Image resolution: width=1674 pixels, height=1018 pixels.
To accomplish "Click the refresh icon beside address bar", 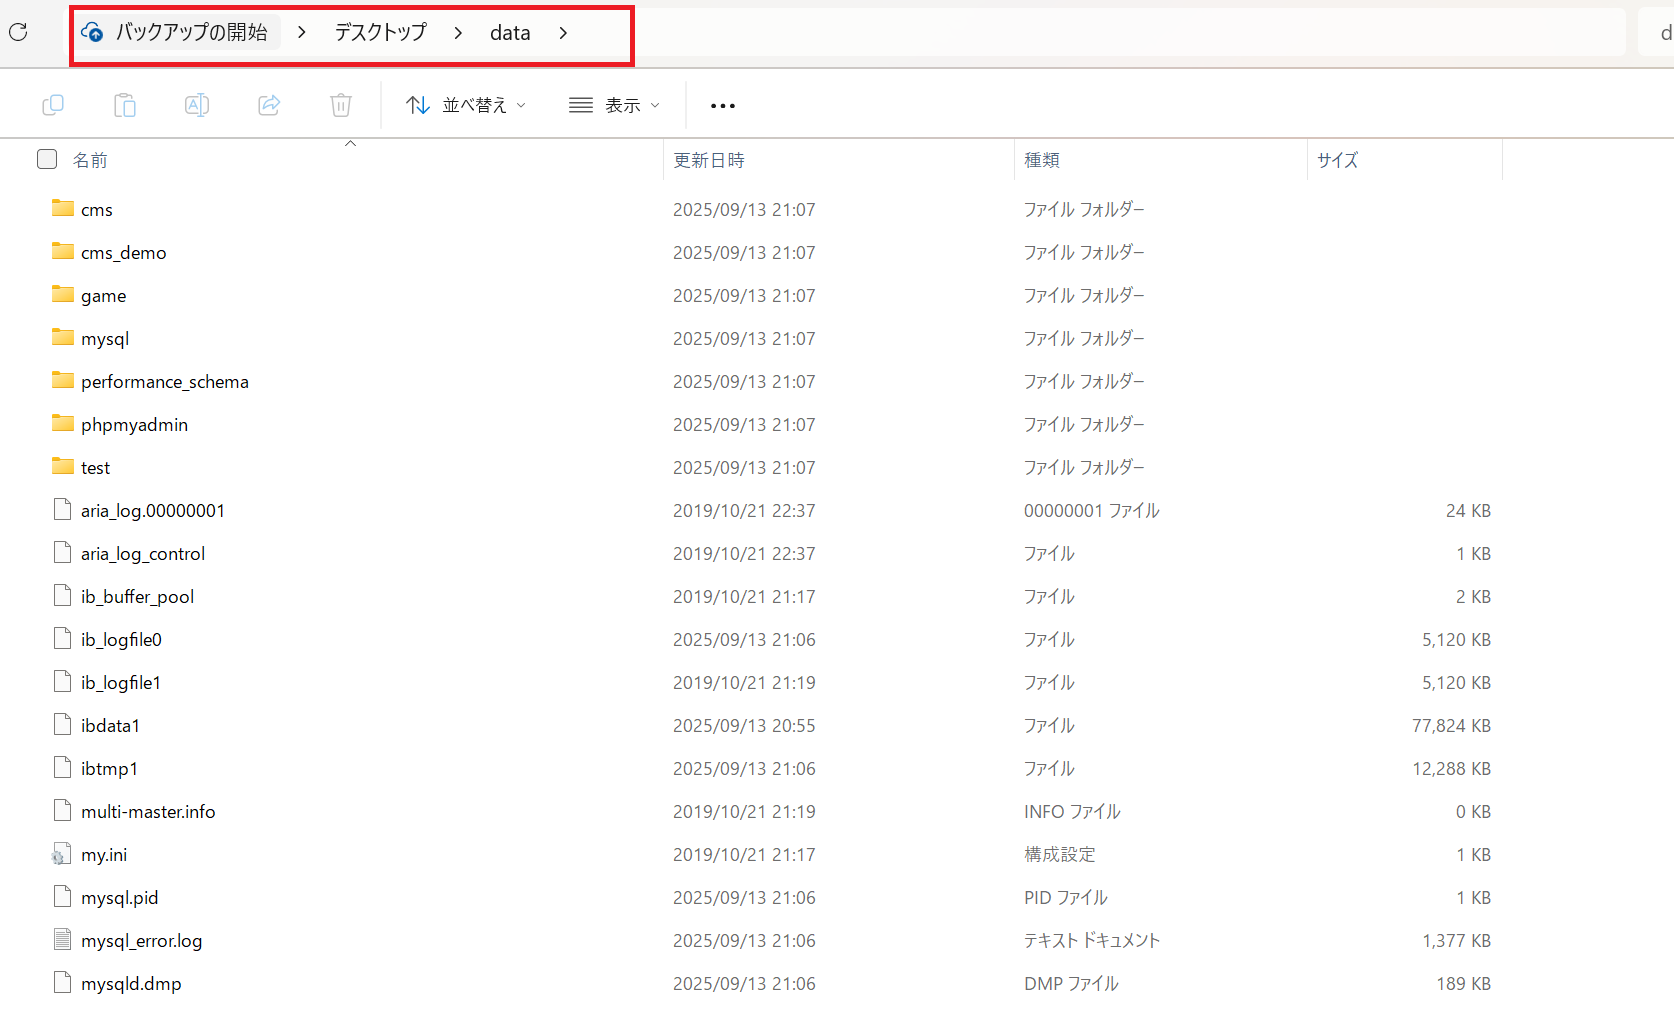I will pos(18,33).
